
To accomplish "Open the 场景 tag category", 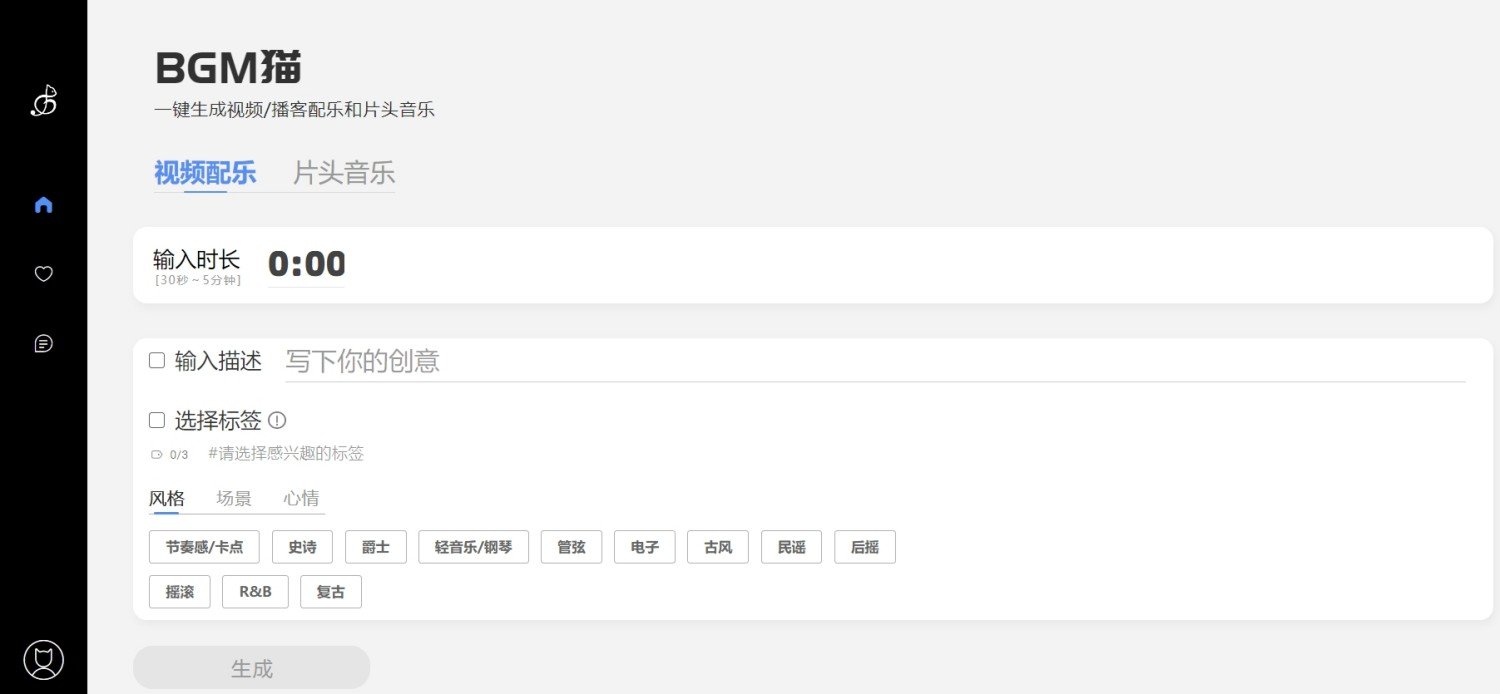I will coord(233,498).
